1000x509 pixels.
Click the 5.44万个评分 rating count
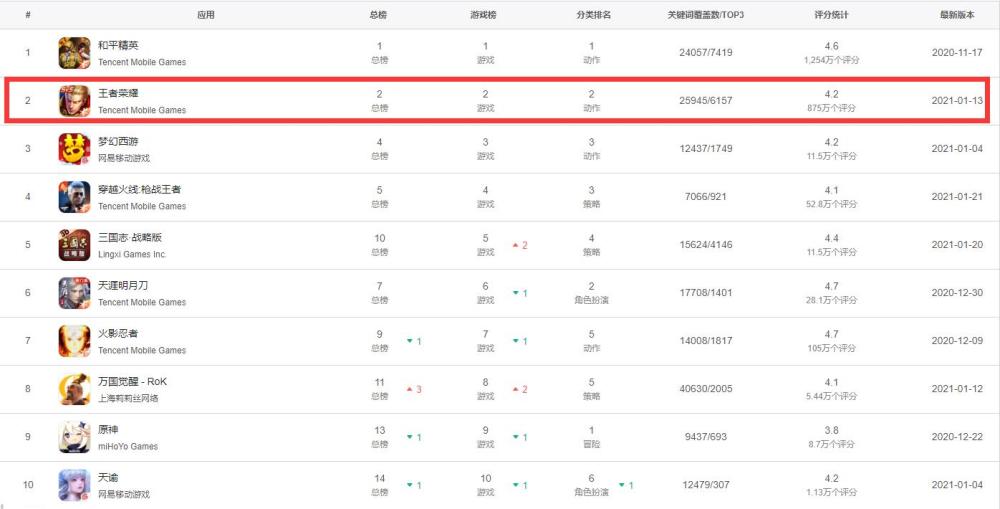pyautogui.click(x=831, y=397)
